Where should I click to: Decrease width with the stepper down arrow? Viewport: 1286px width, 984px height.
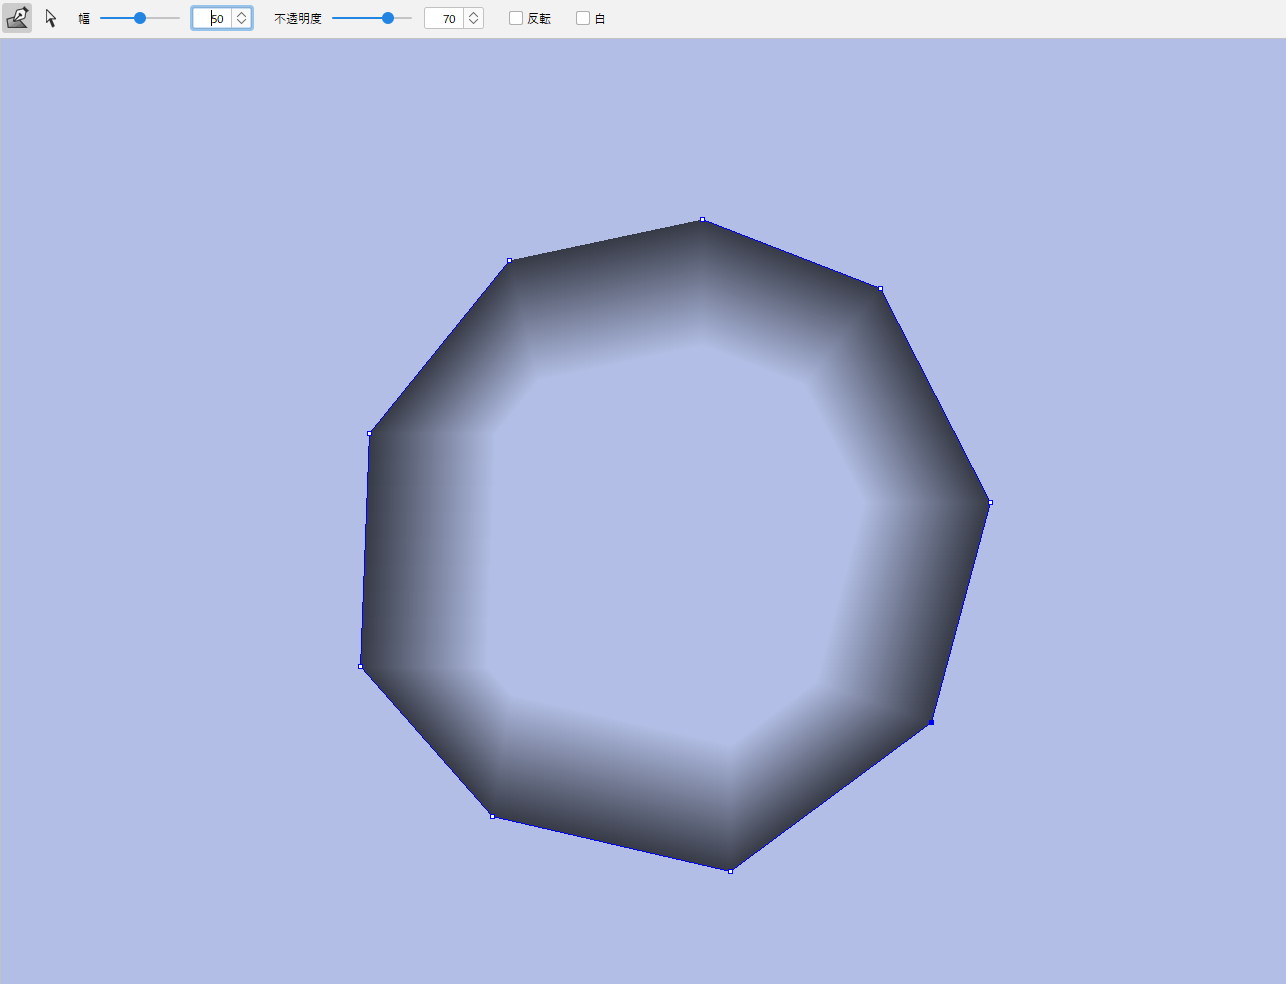(242, 23)
